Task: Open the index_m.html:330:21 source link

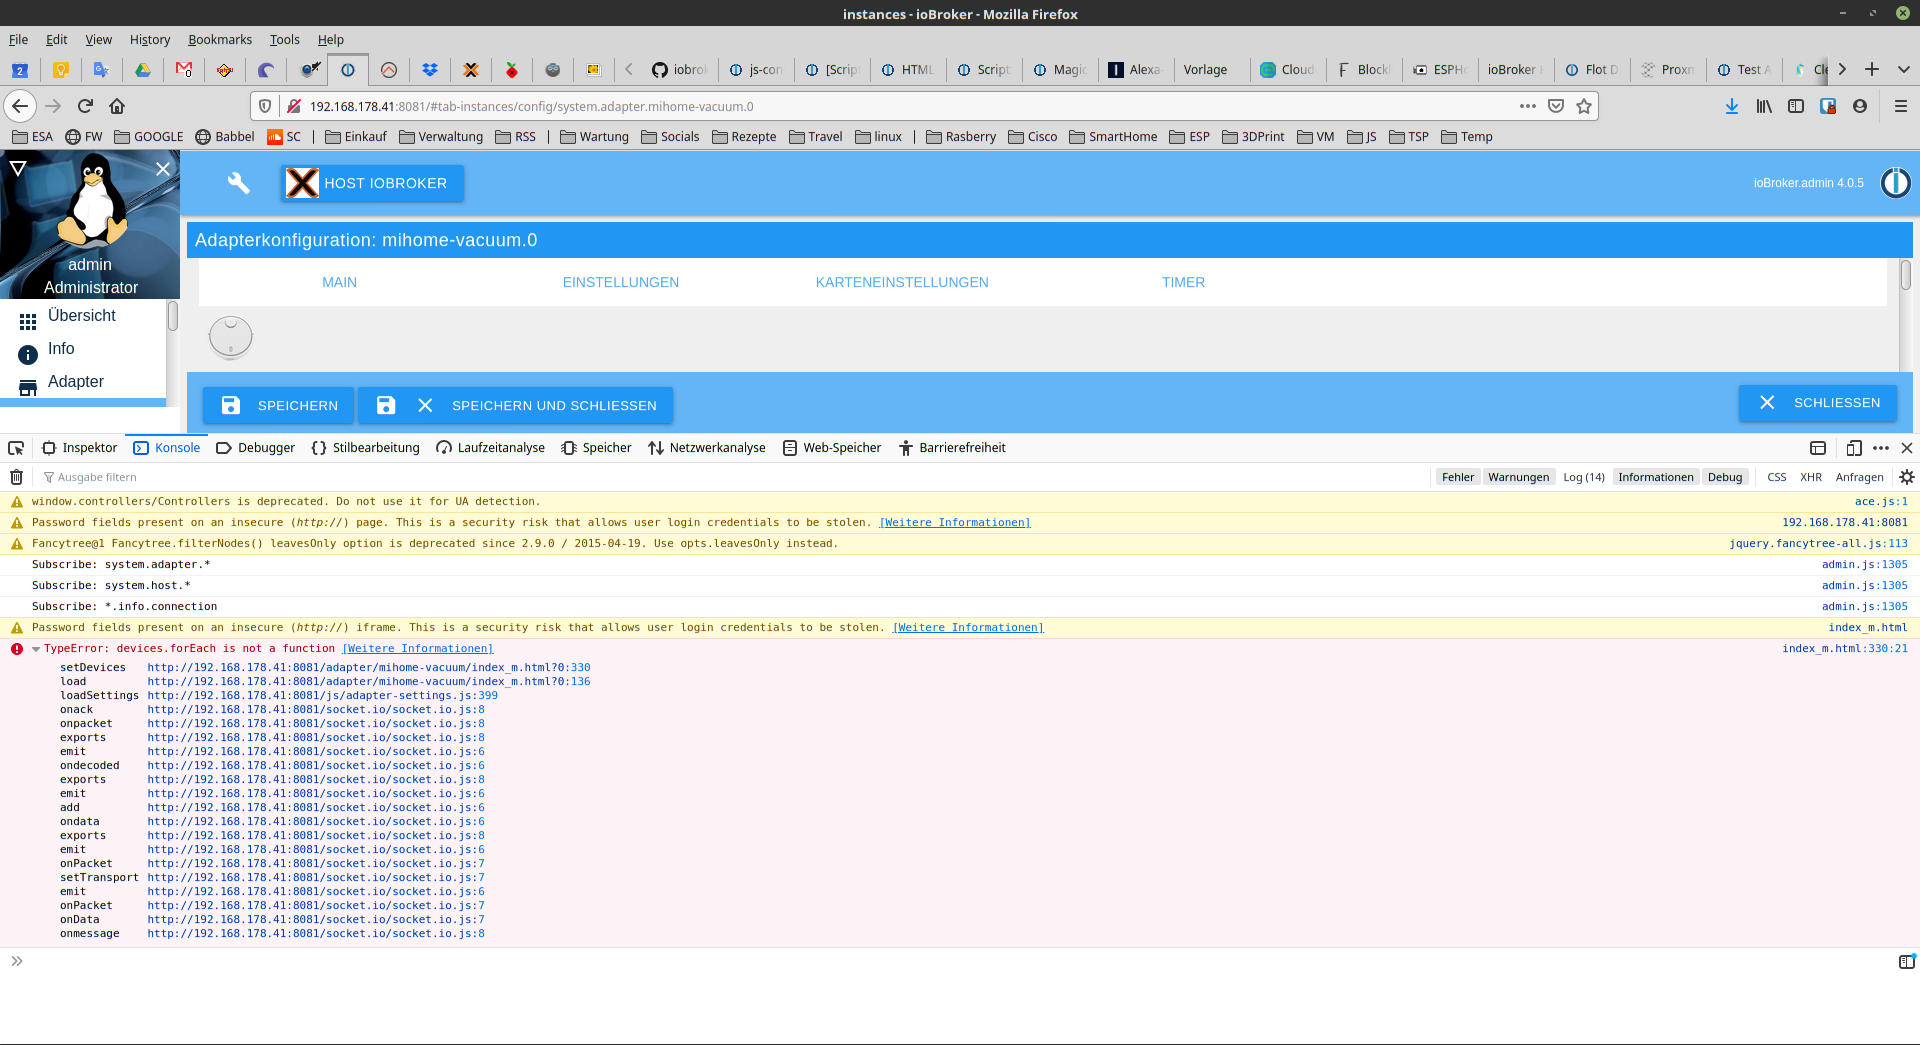Action: click(1845, 649)
